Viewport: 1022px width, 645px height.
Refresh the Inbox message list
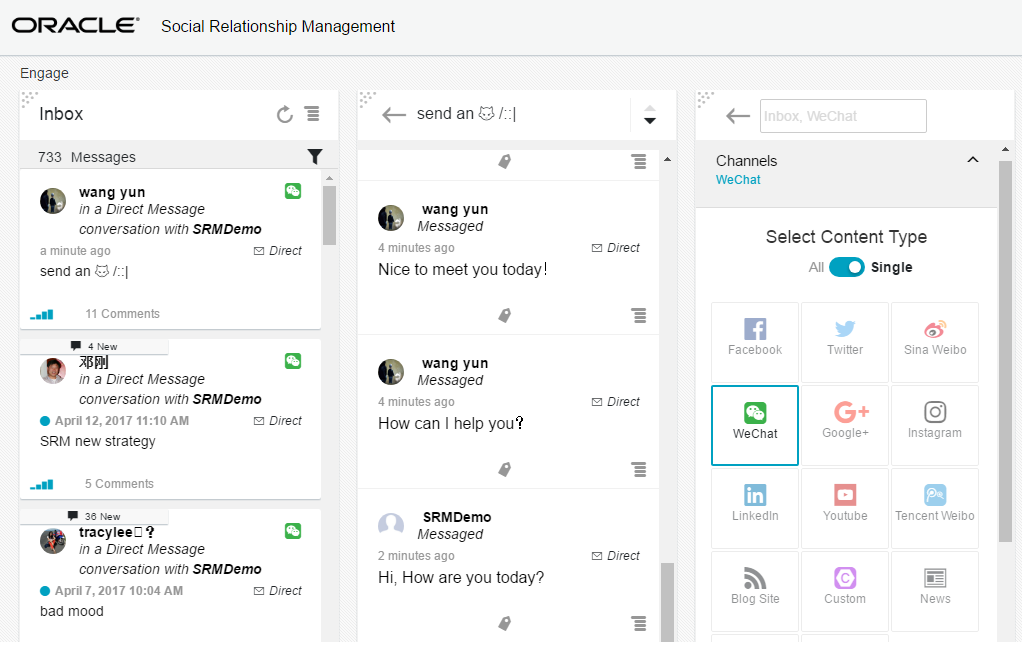[283, 114]
